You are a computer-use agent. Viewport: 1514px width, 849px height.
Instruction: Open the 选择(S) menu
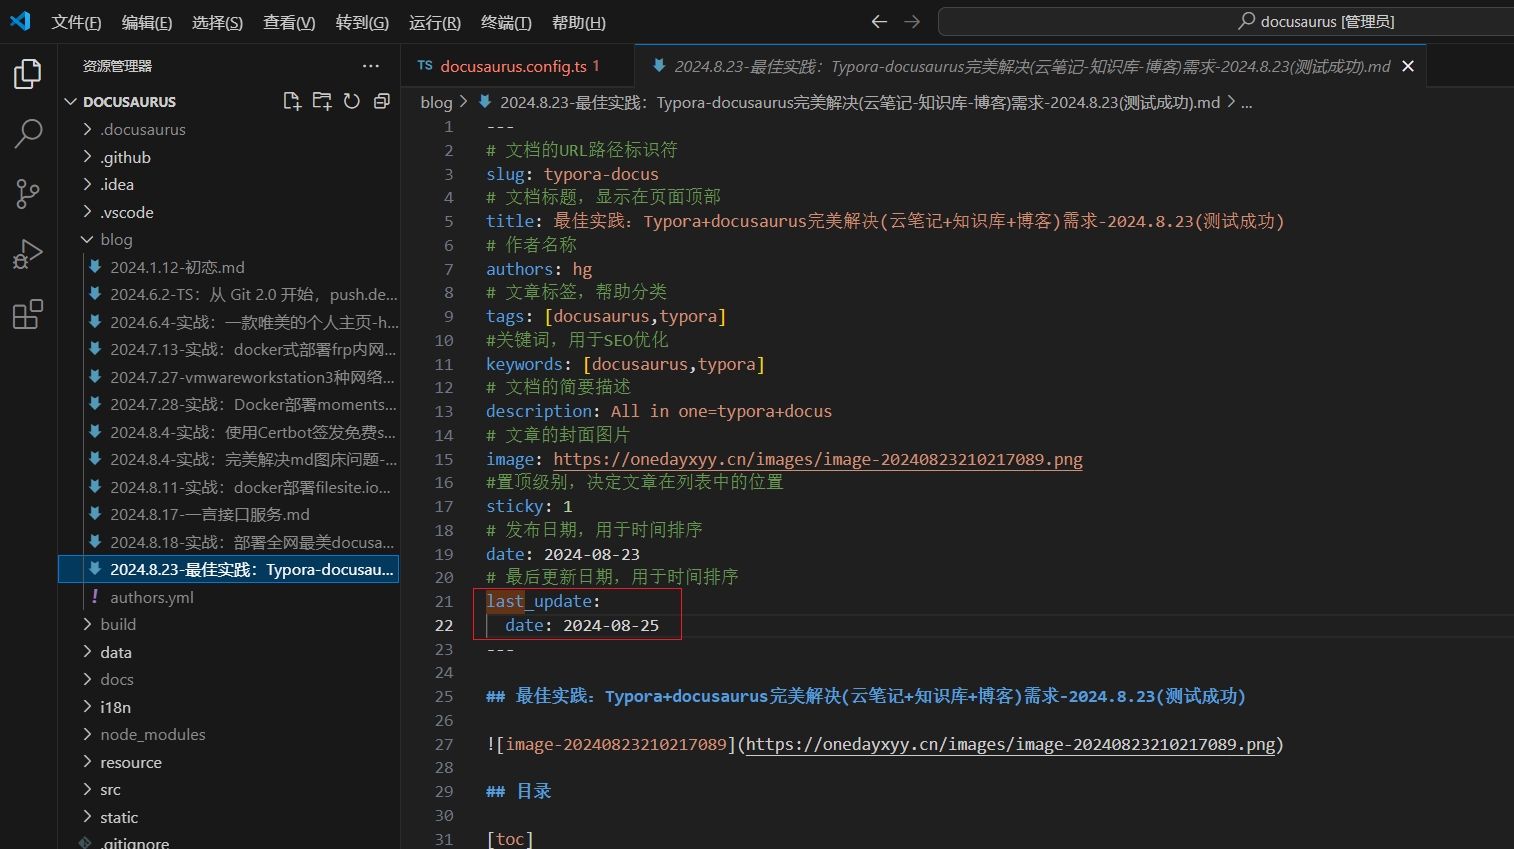[217, 22]
